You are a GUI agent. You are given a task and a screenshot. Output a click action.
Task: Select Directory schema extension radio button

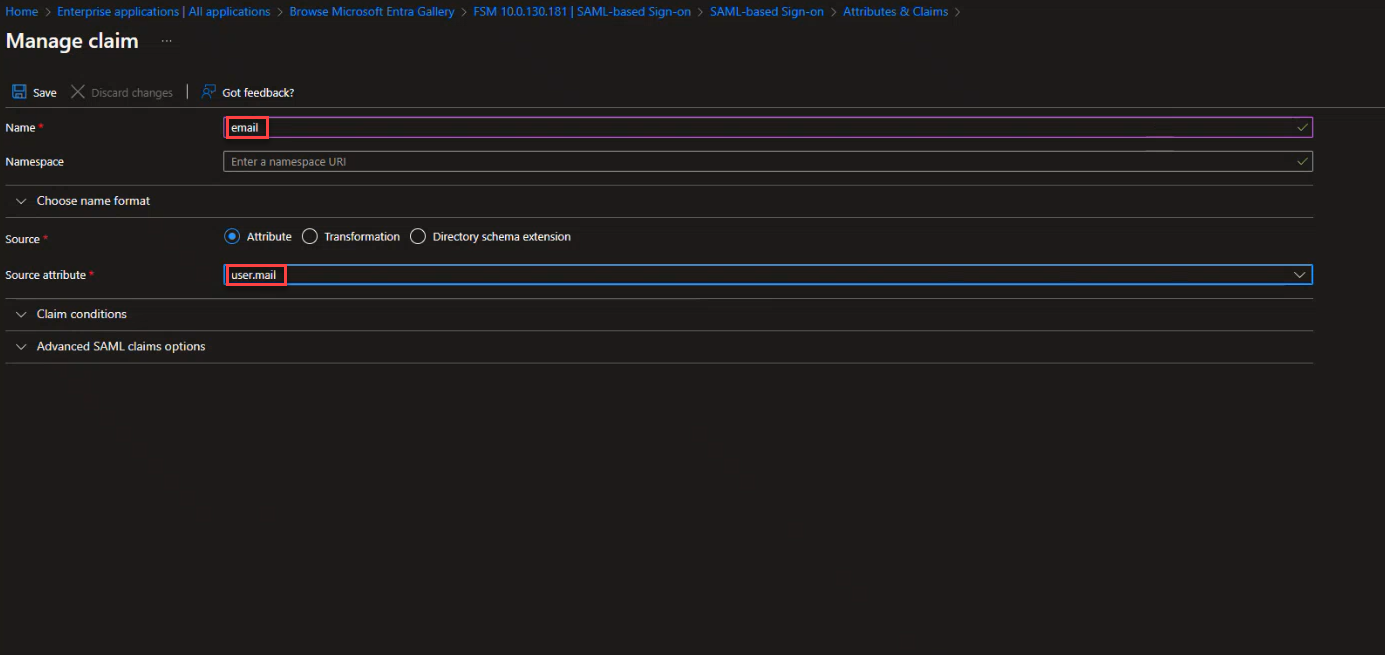tap(418, 237)
